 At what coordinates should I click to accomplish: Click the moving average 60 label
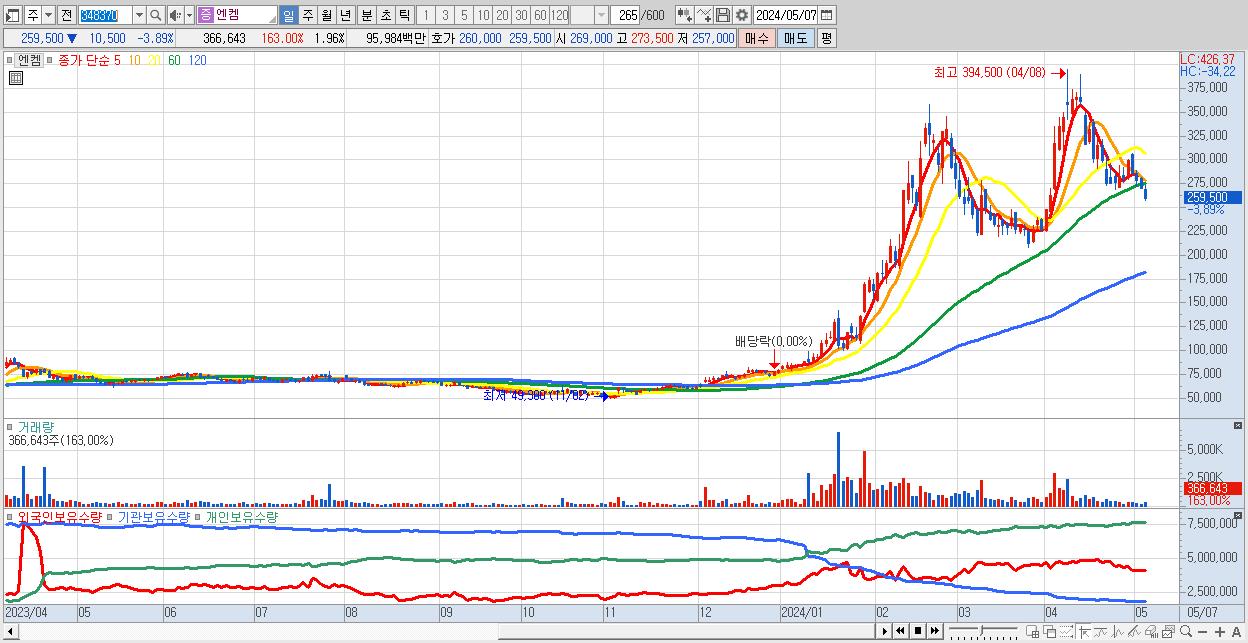pos(174,60)
